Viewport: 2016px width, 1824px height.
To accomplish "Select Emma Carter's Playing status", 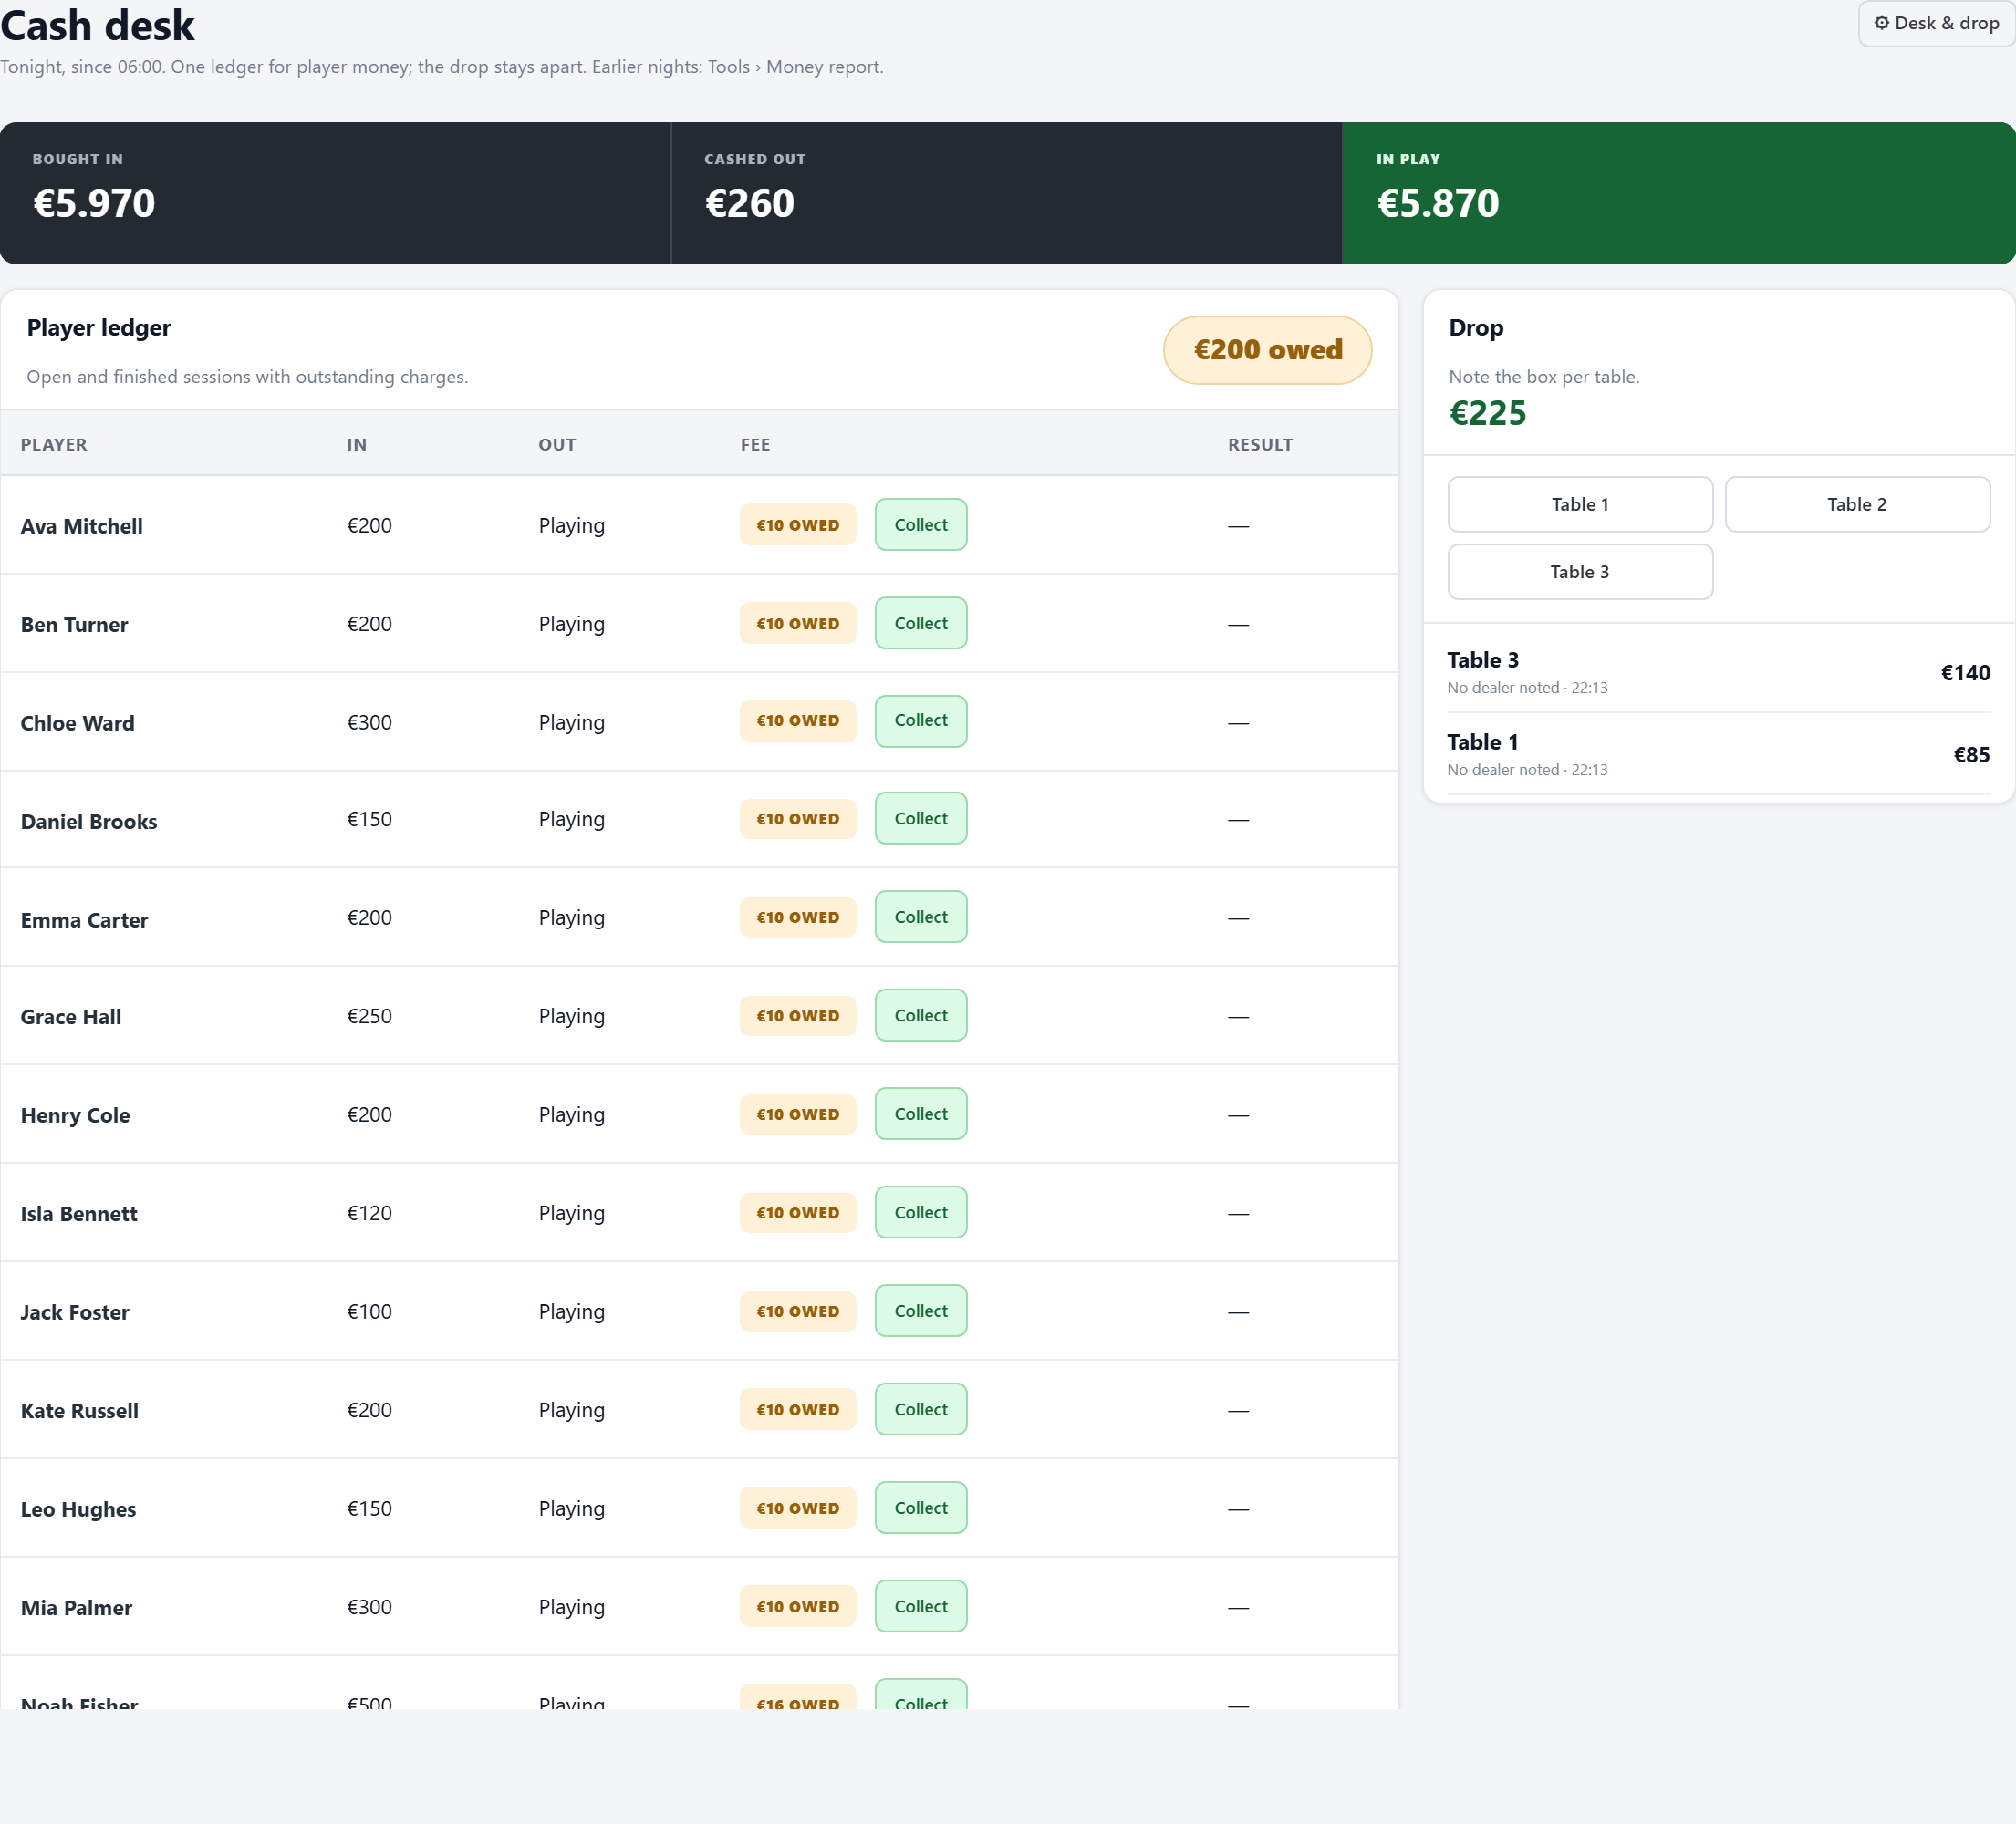I will click(x=571, y=917).
